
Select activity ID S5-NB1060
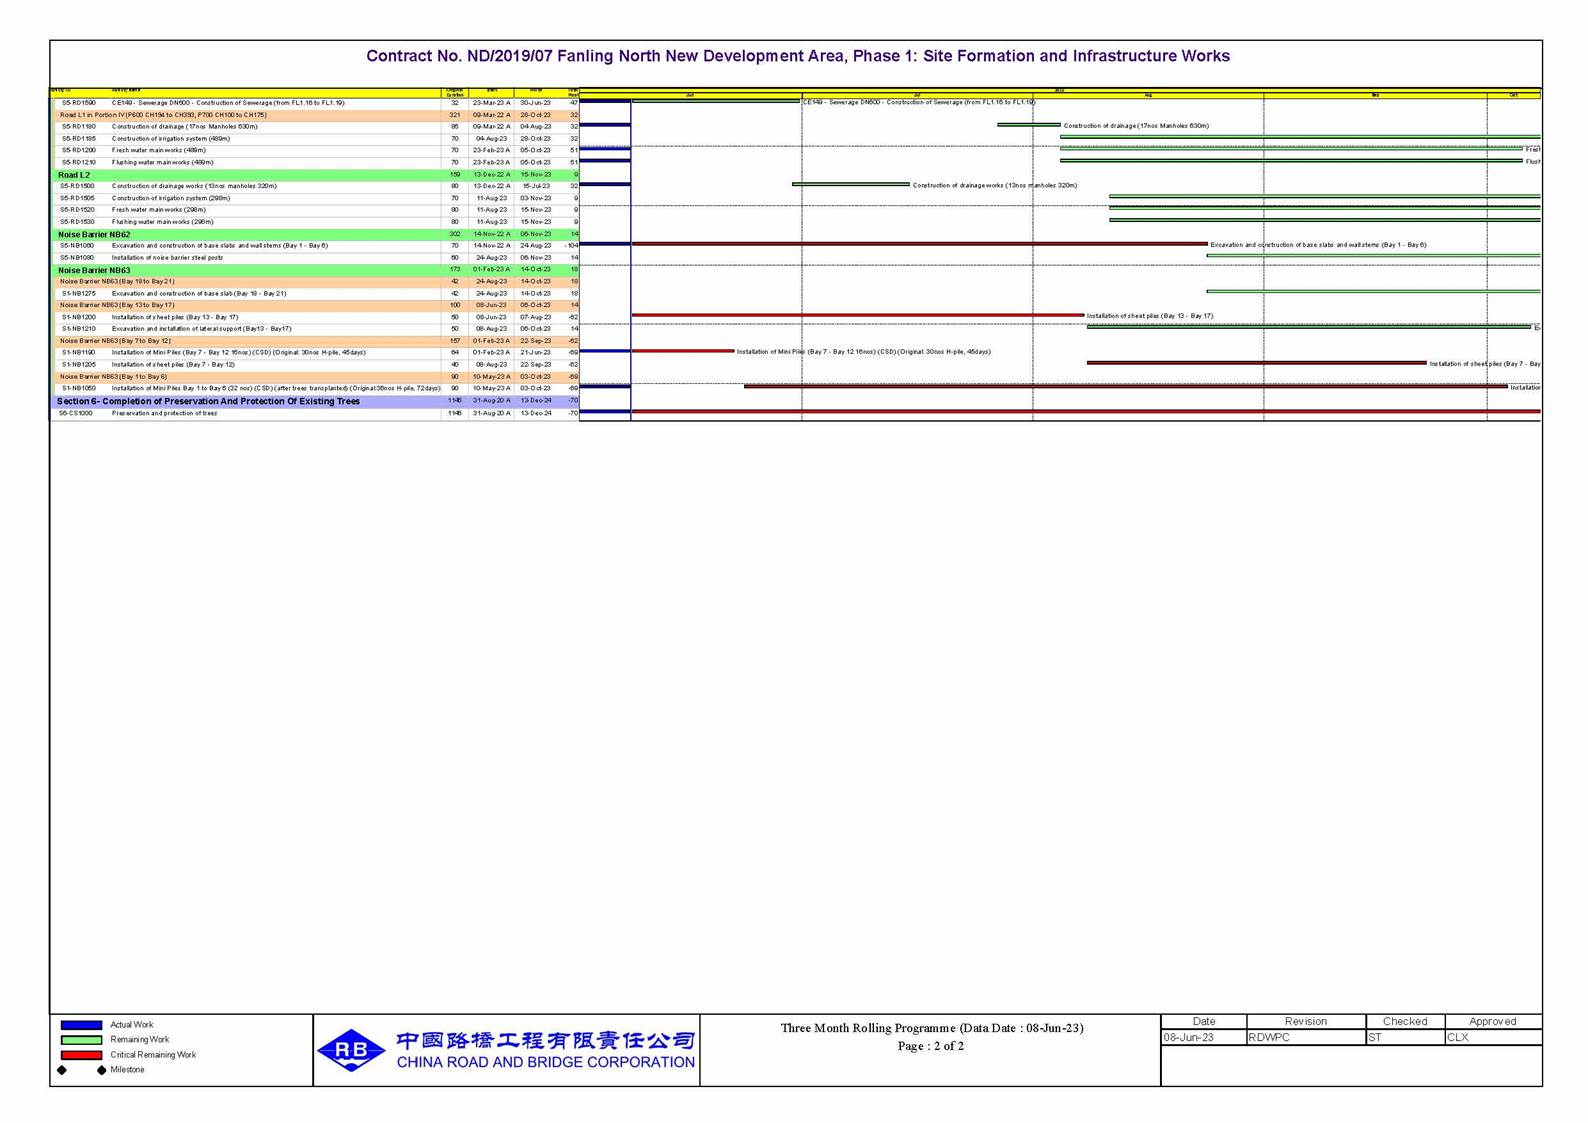77,246
